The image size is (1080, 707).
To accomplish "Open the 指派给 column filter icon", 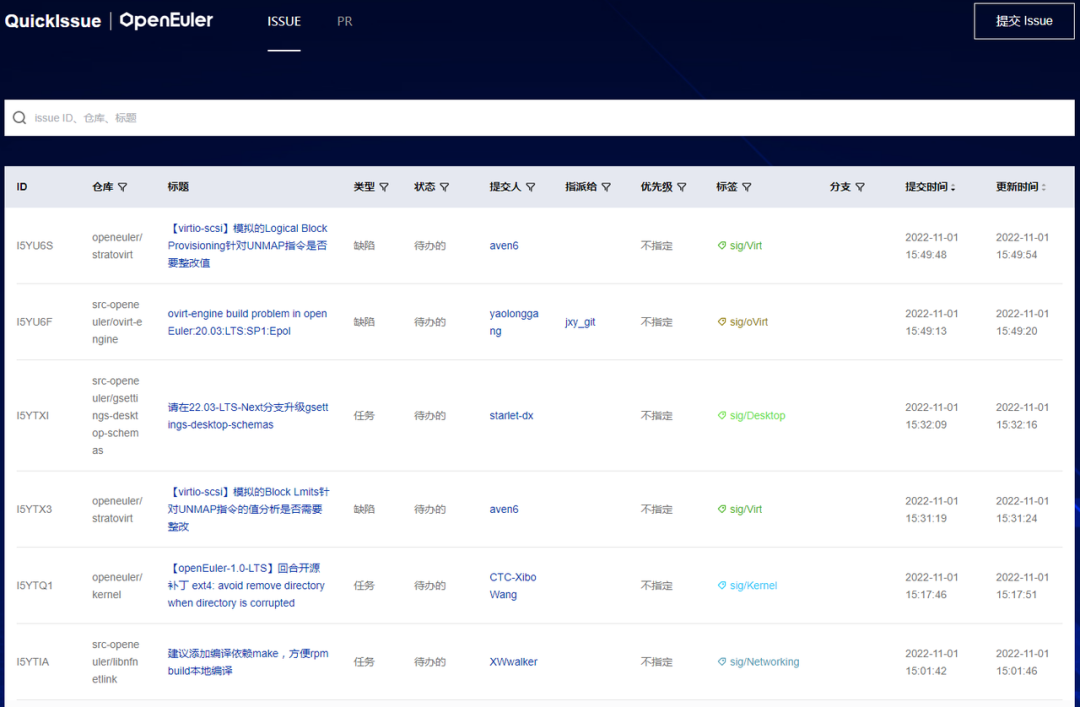I will pyautogui.click(x=606, y=187).
